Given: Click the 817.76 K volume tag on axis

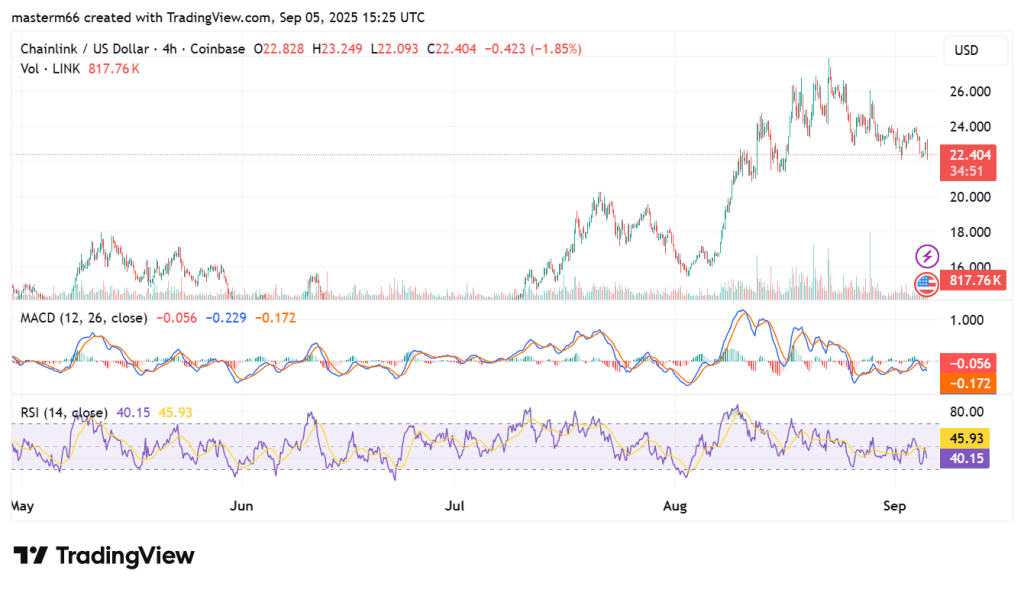Looking at the screenshot, I should (972, 281).
